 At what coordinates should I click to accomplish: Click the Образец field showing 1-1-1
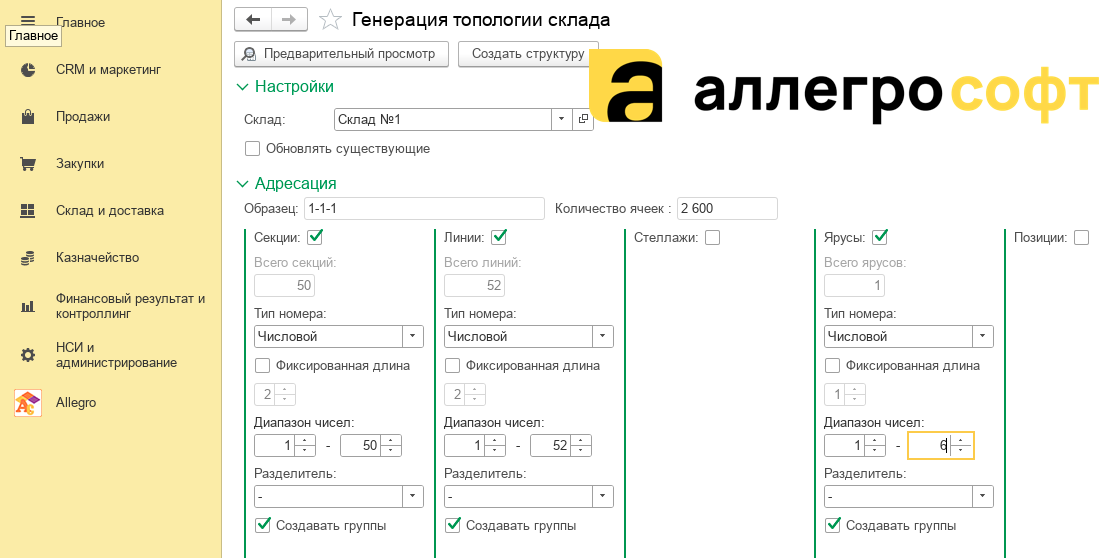425,208
